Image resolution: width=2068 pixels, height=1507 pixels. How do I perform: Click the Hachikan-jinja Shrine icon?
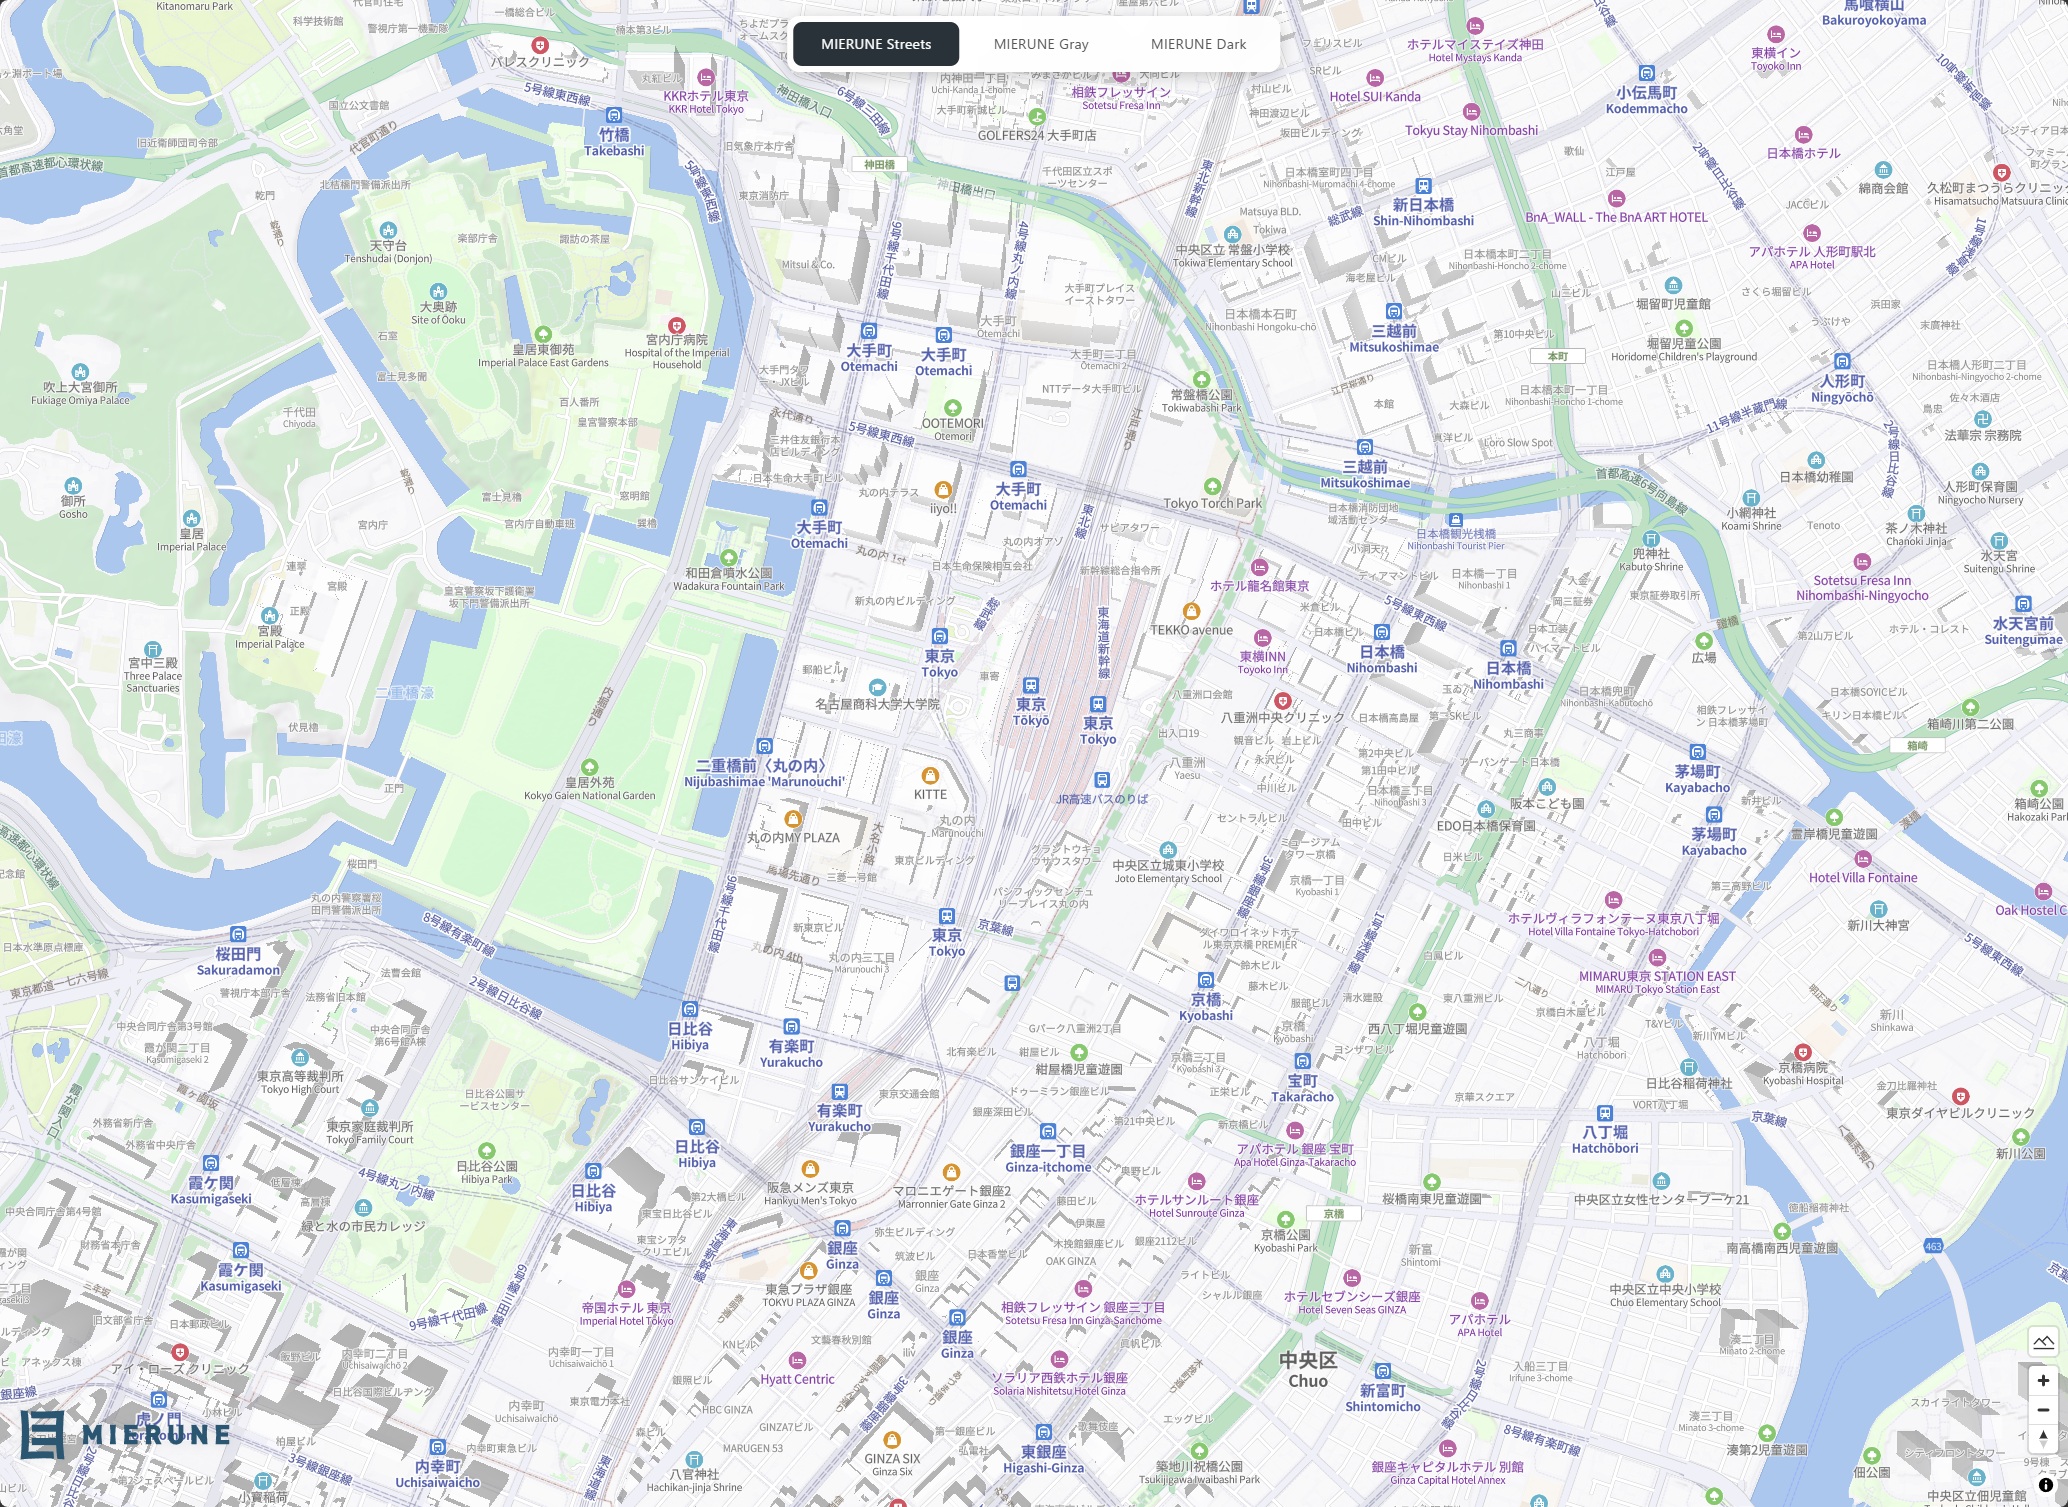tap(694, 1459)
